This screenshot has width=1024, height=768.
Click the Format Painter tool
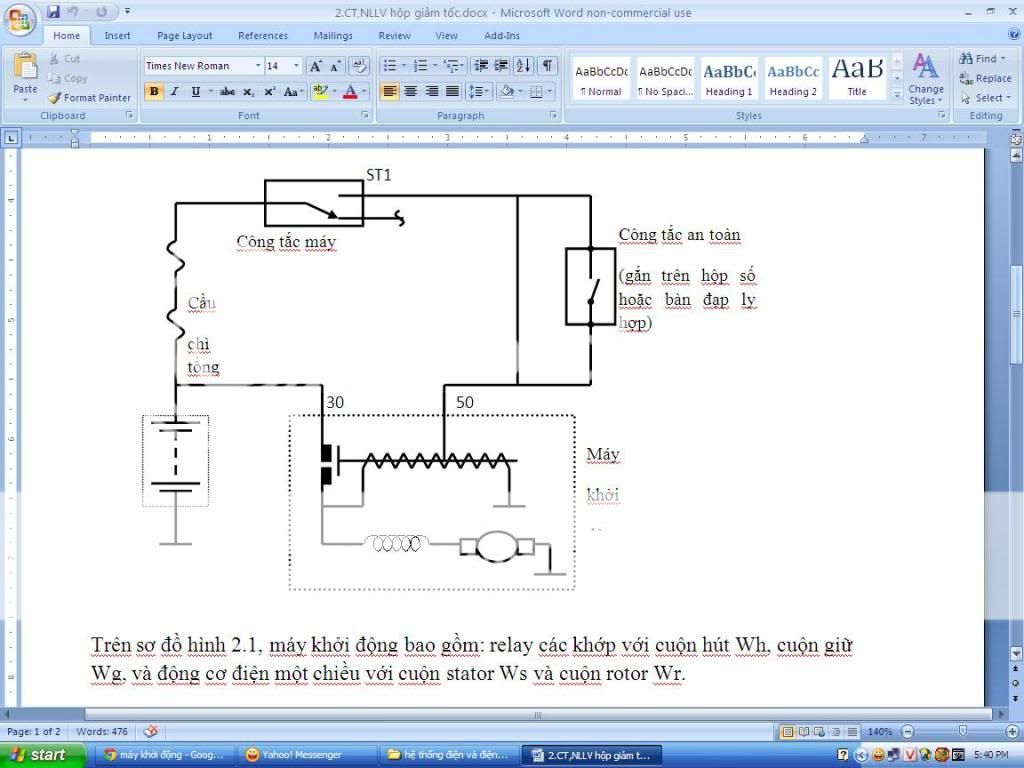pos(89,98)
